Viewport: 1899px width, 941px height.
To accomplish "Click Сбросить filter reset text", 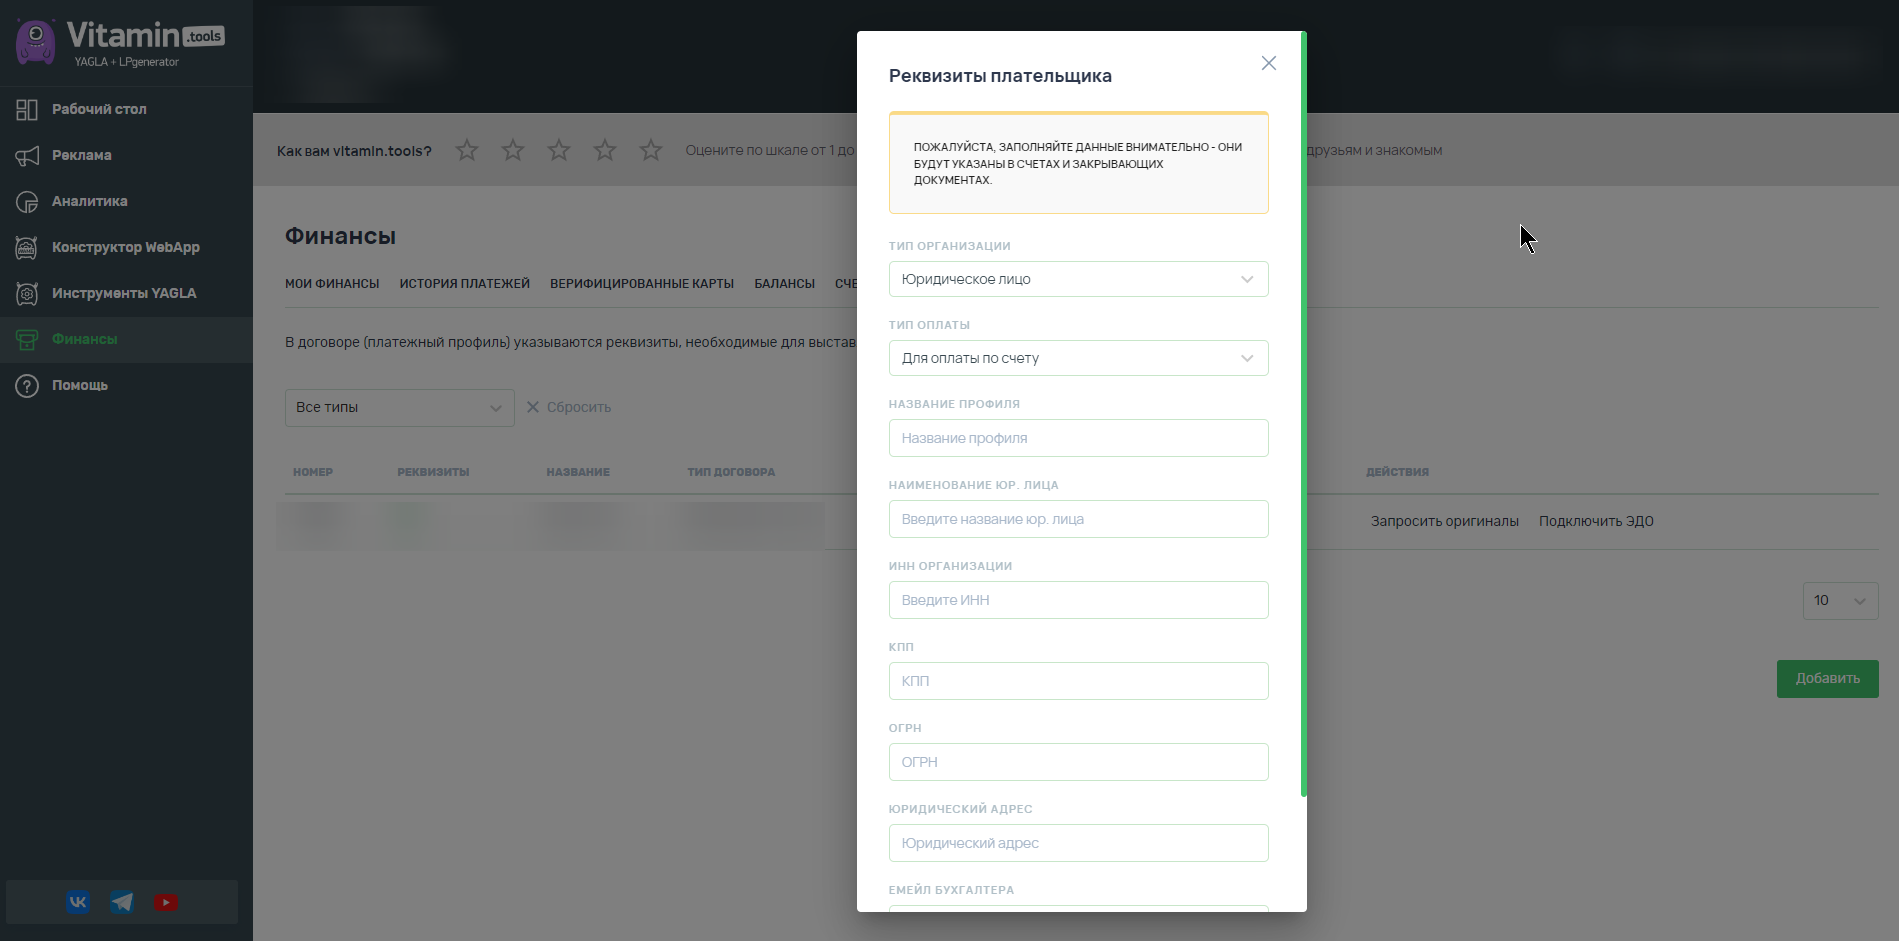I will [579, 407].
